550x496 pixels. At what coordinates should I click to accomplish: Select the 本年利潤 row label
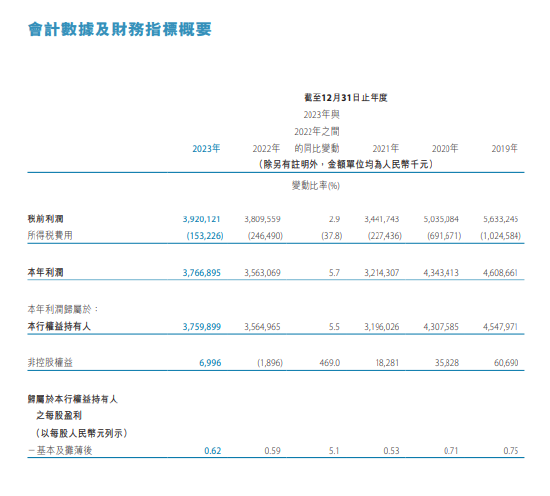click(46, 272)
